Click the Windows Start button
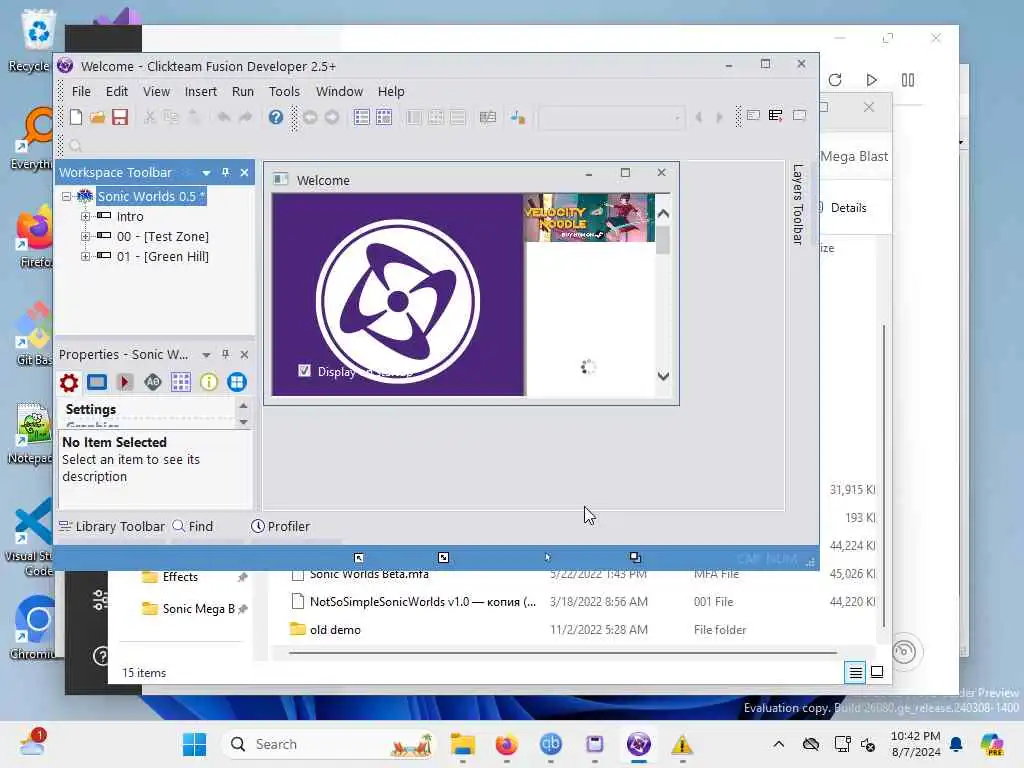Image resolution: width=1024 pixels, height=768 pixels. point(194,744)
